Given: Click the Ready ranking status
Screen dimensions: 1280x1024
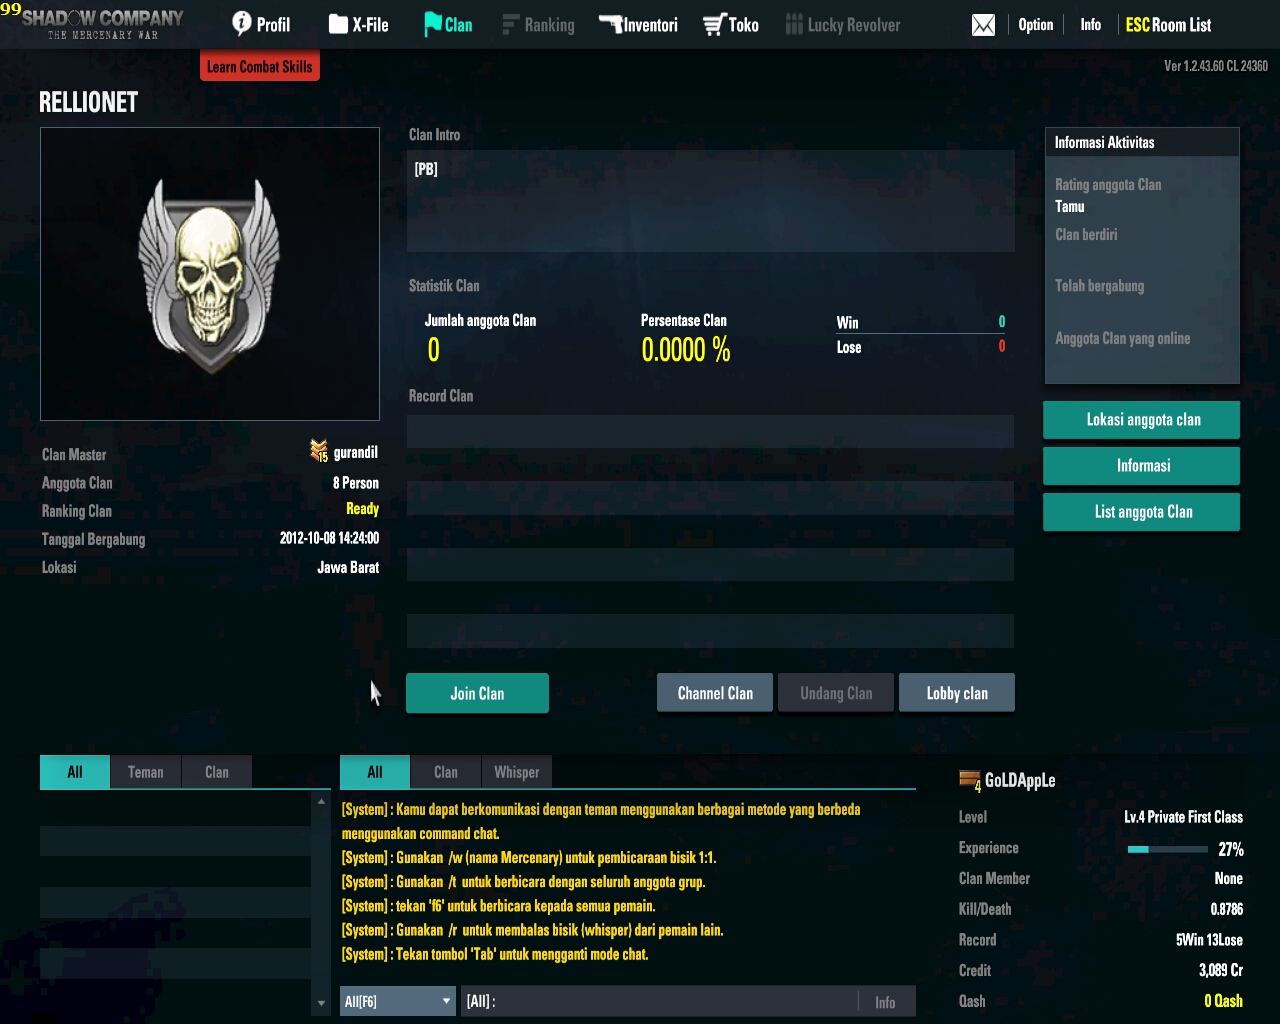Looking at the screenshot, I should click(362, 509).
